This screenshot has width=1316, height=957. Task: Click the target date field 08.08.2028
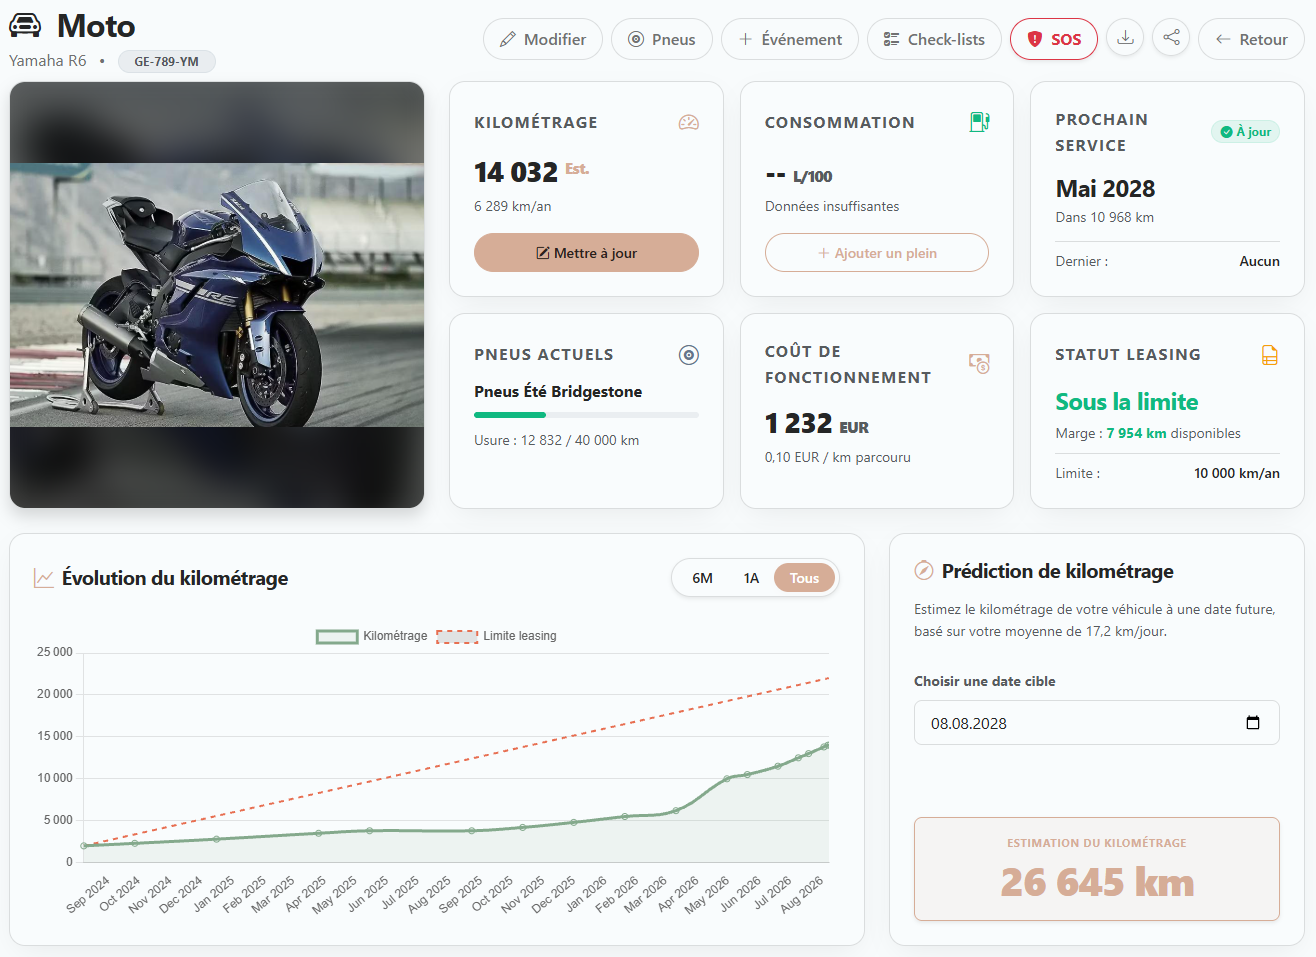pos(1096,723)
